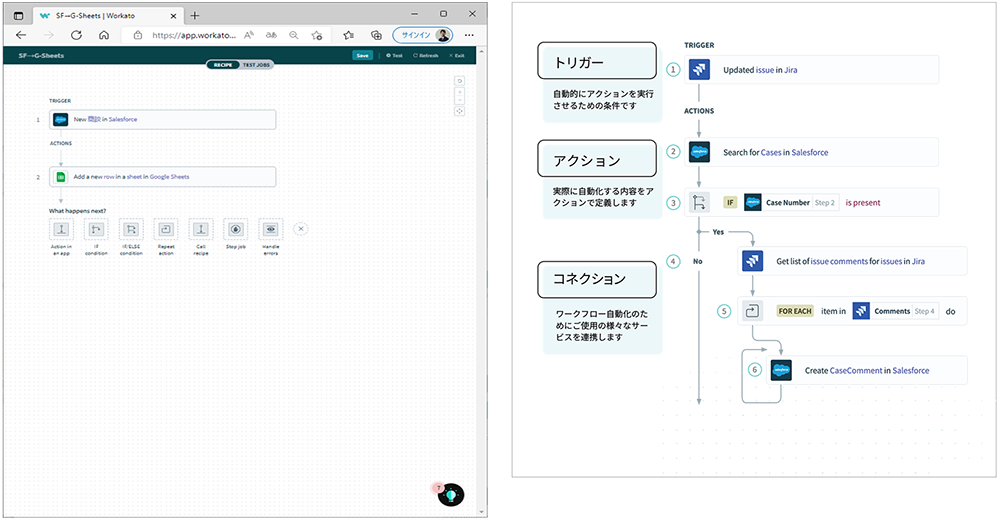The image size is (1000, 521).
Task: Add a Handle errors step
Action: (x=270, y=229)
